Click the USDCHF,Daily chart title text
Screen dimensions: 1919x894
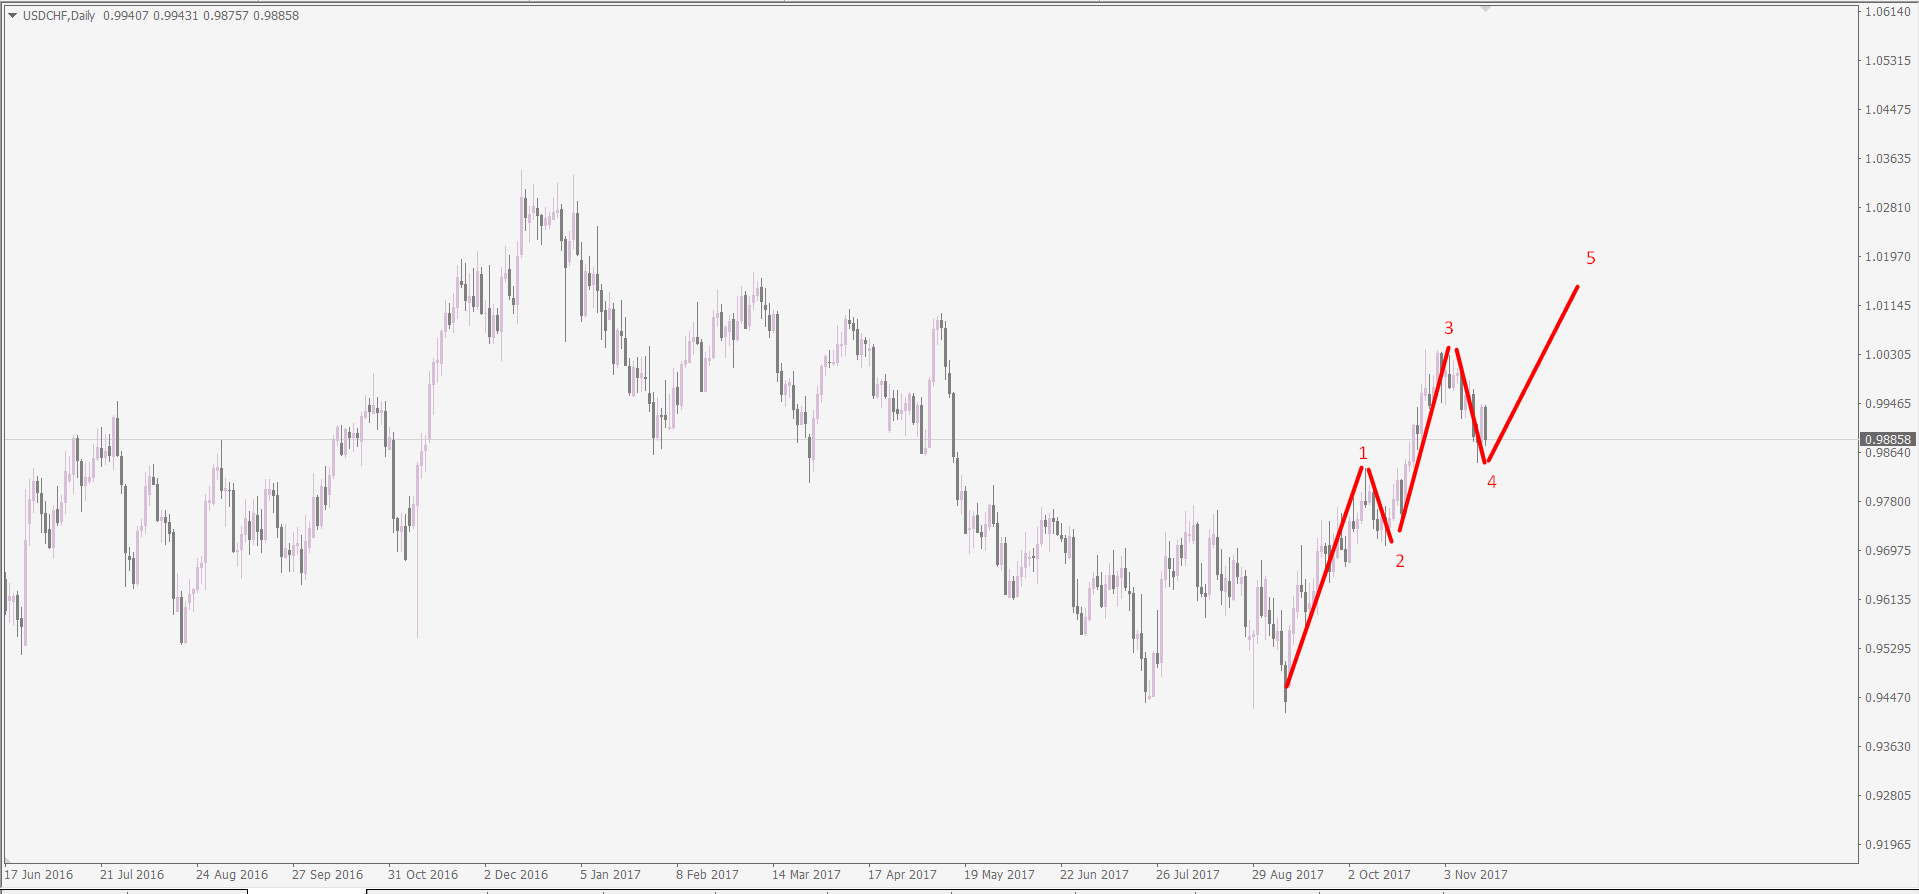pos(59,16)
